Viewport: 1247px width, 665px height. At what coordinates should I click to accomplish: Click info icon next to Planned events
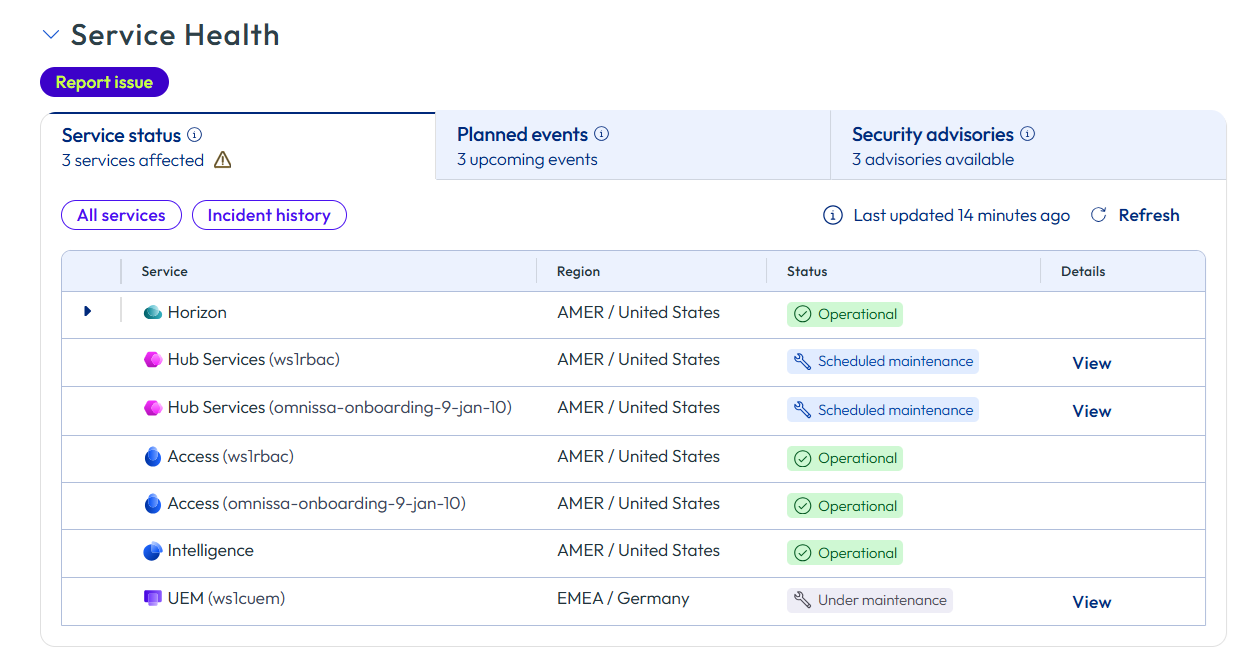(x=602, y=134)
